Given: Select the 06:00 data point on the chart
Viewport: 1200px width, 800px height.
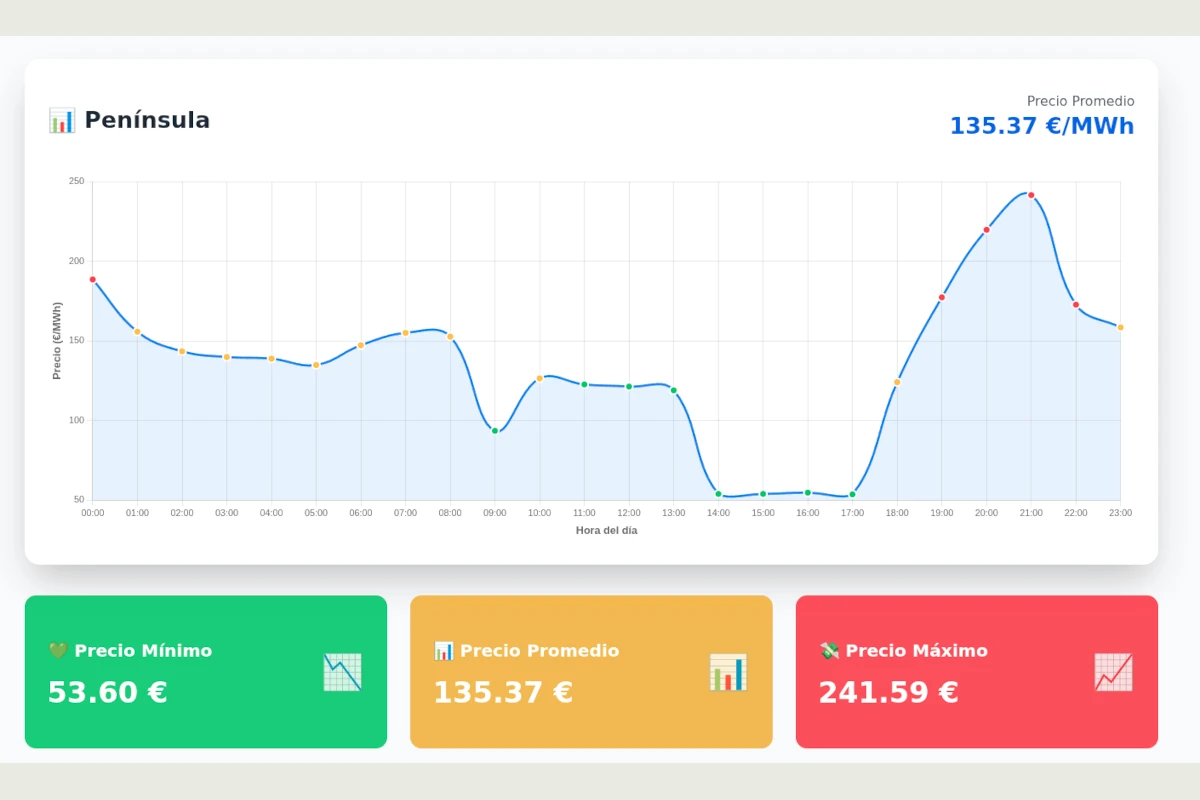Looking at the screenshot, I should pos(361,345).
